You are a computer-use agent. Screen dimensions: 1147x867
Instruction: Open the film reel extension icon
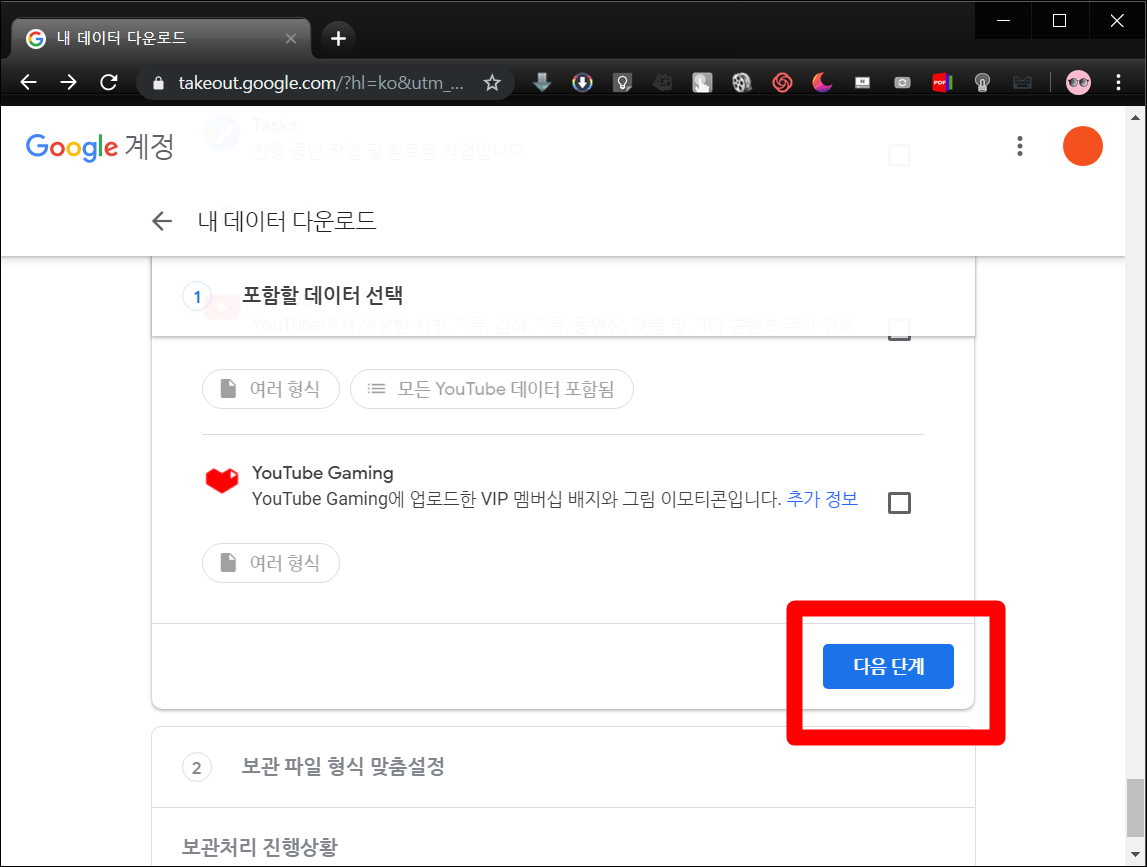742,83
